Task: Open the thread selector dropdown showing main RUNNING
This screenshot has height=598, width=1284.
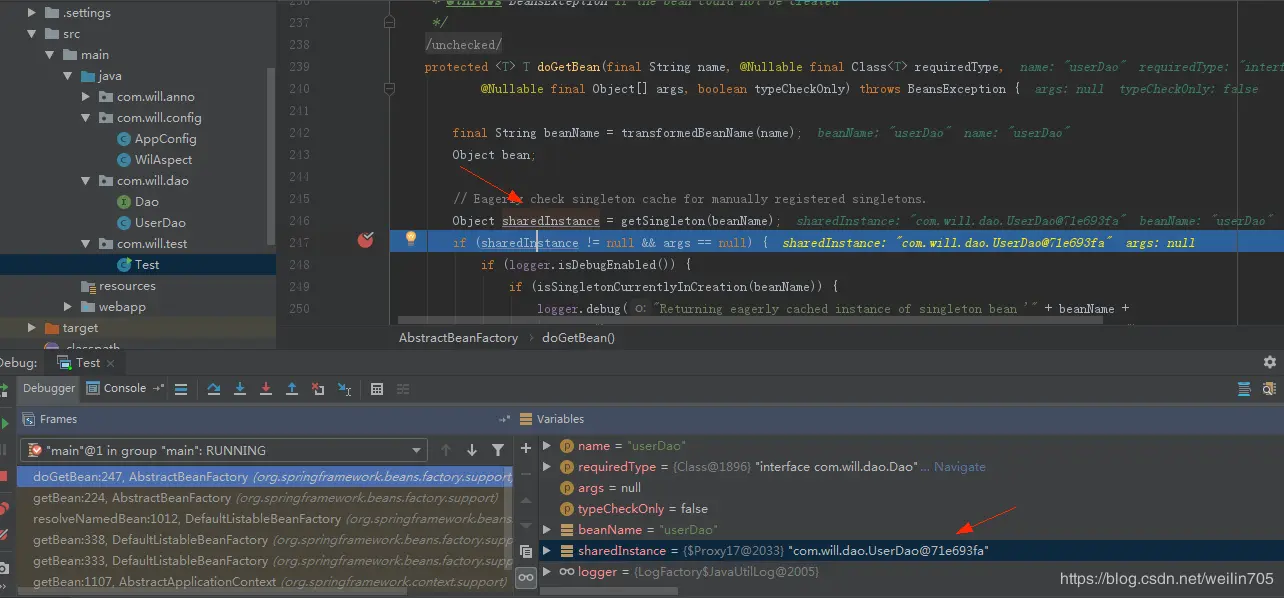Action: point(223,450)
